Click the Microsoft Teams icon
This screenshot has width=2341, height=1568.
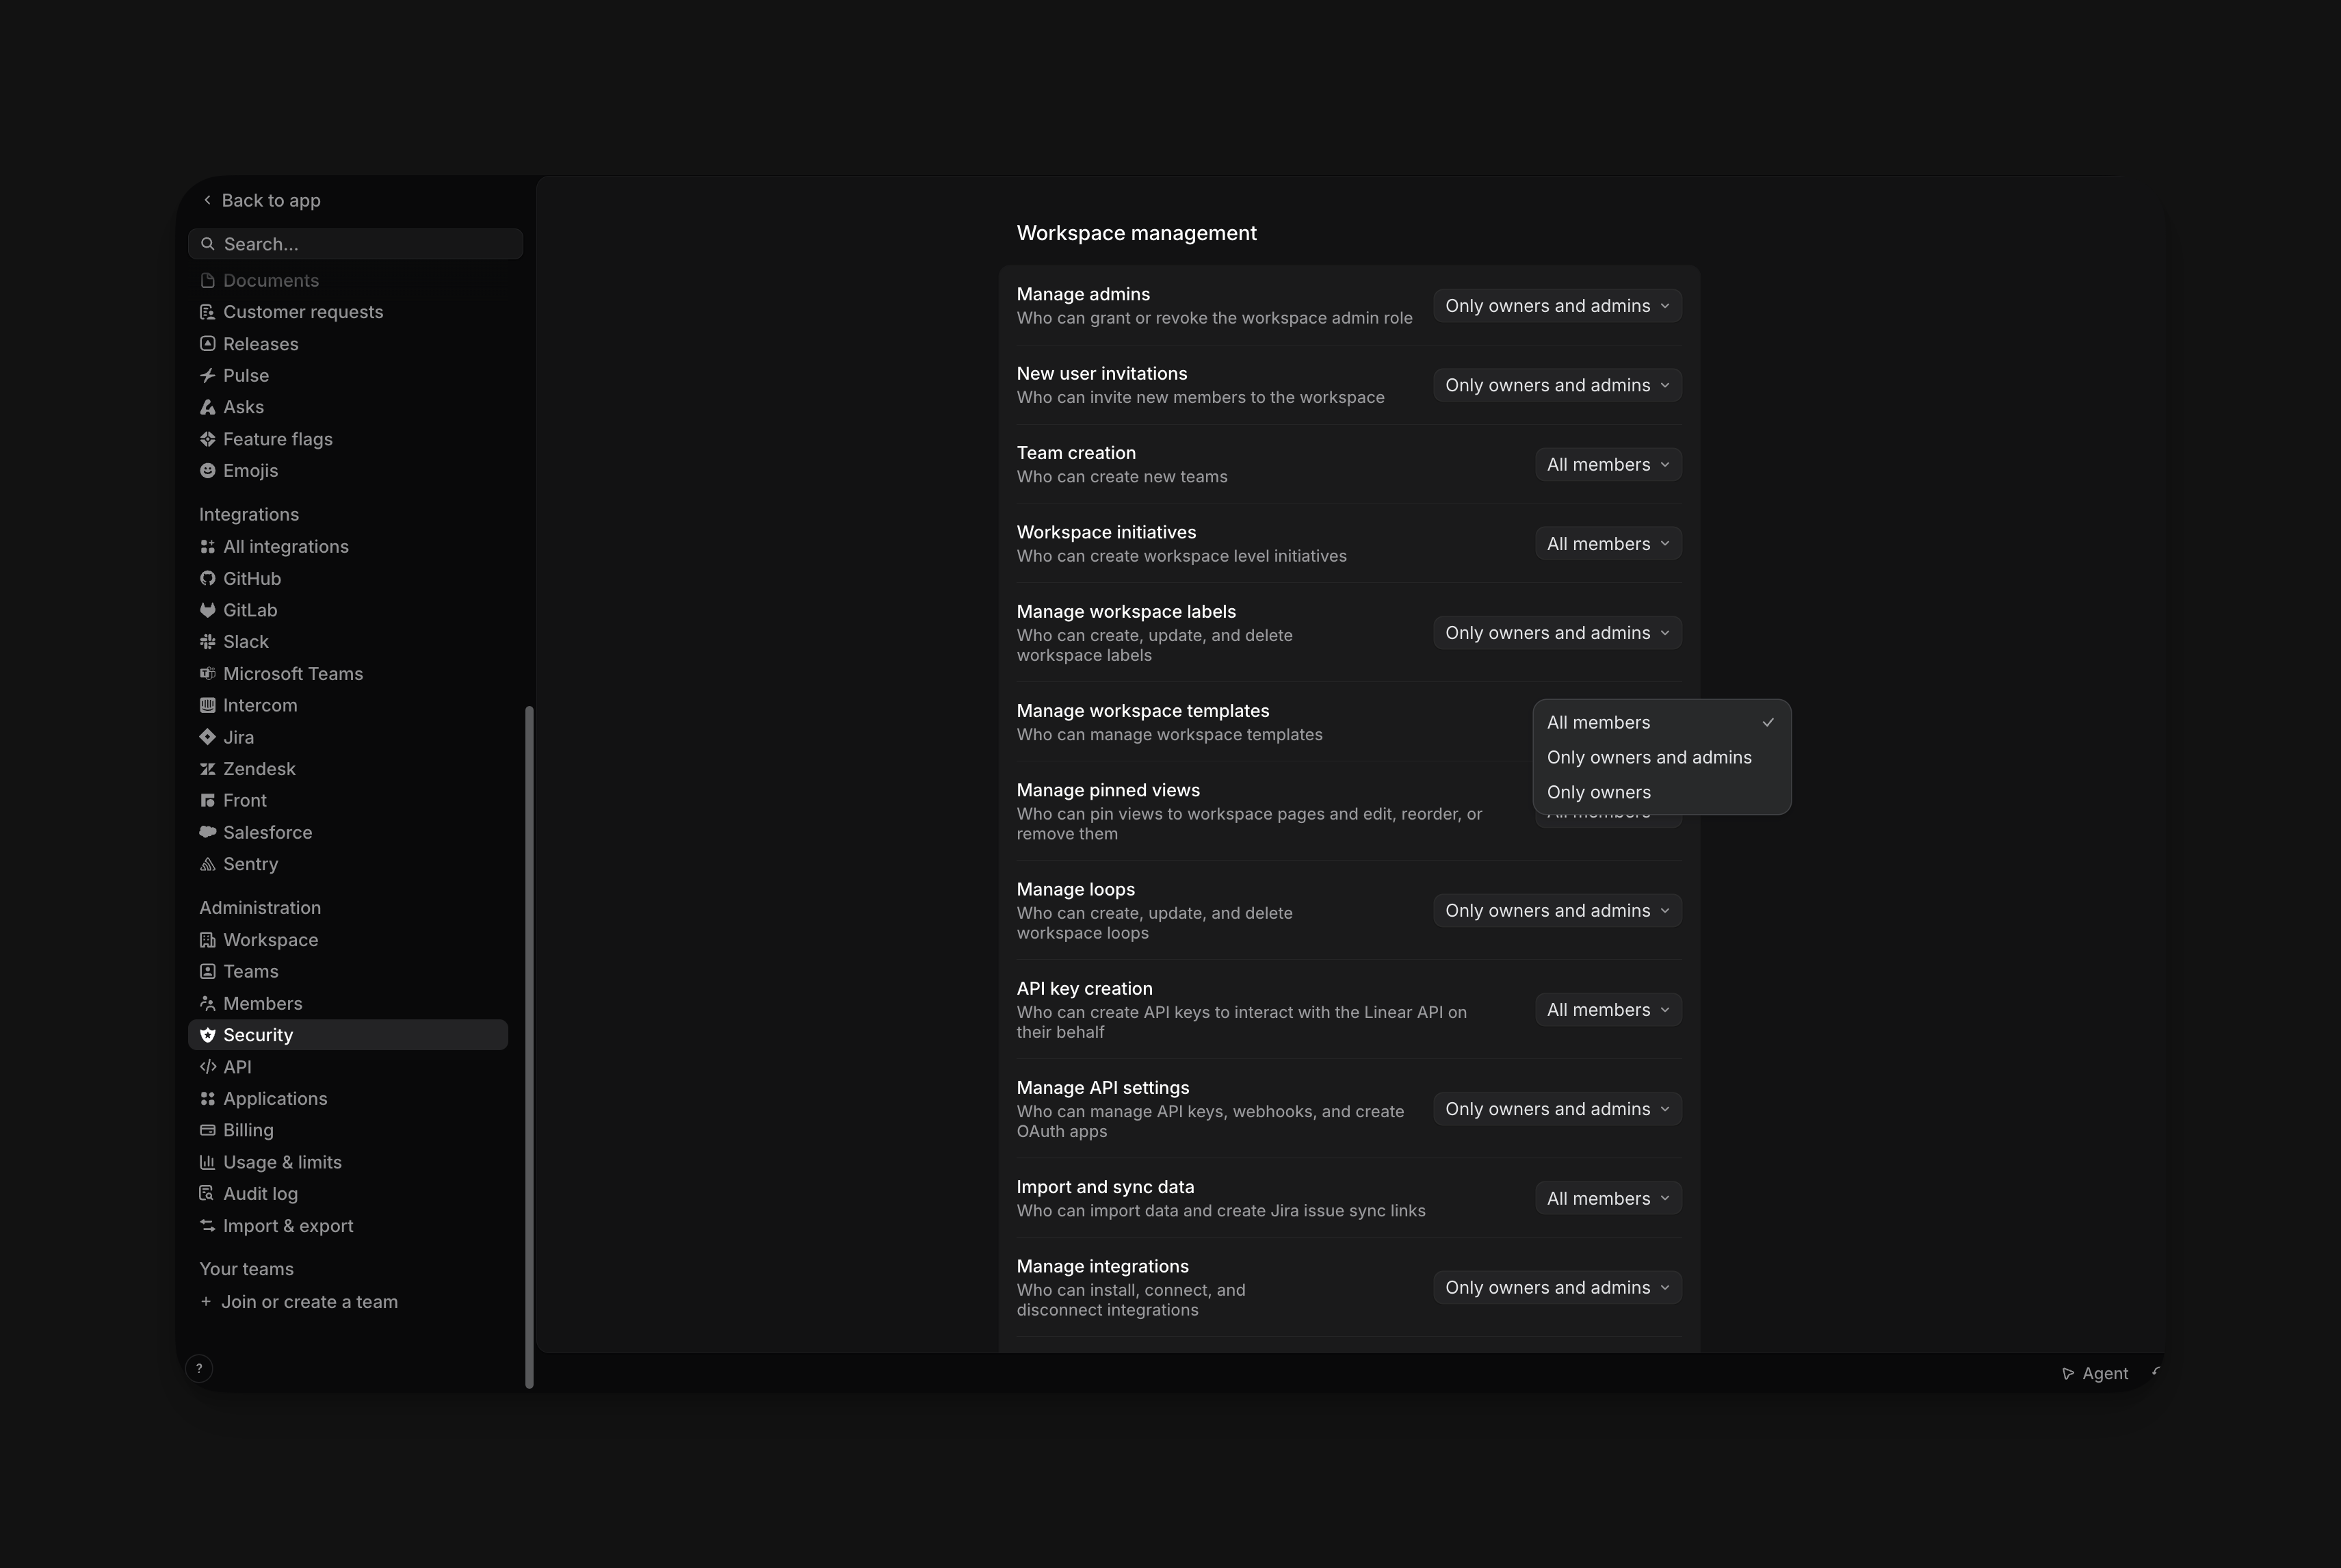[207, 674]
